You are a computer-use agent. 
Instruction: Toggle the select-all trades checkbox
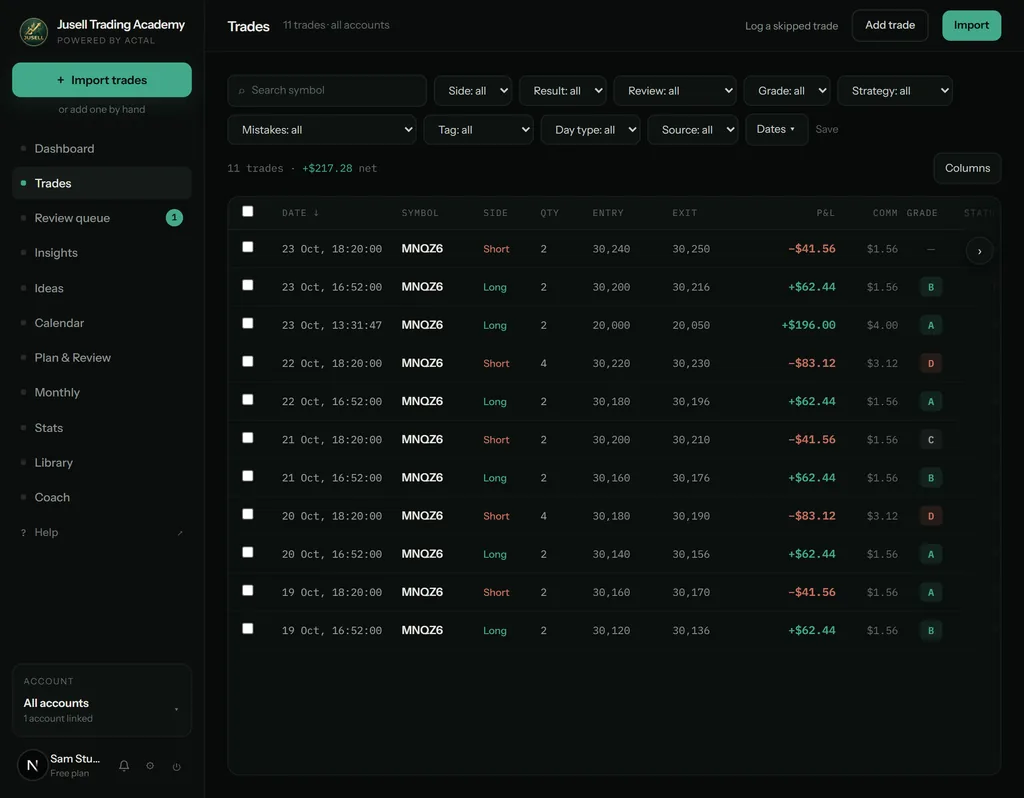[248, 211]
